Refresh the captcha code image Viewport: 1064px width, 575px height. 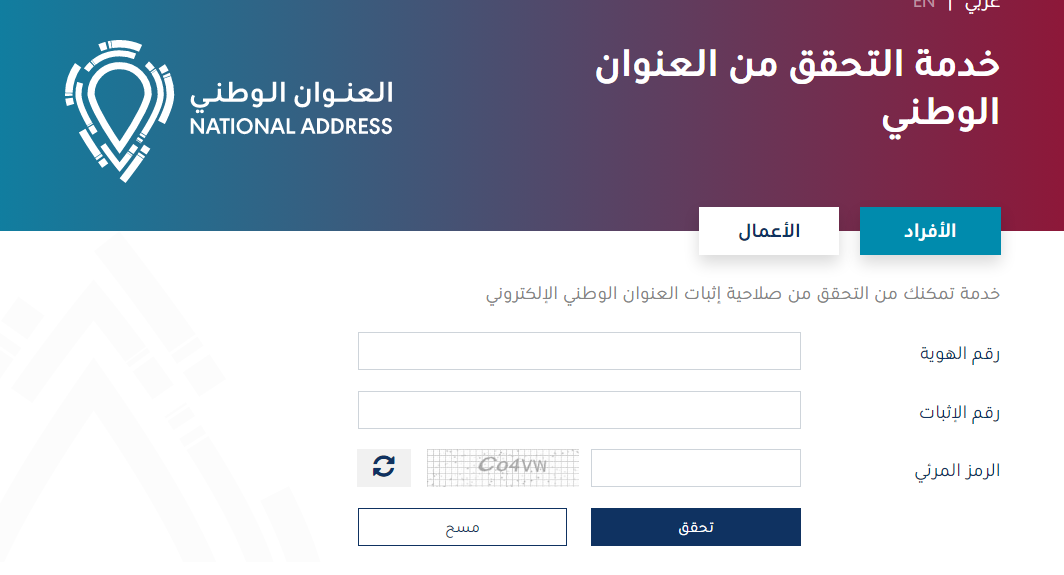384,468
